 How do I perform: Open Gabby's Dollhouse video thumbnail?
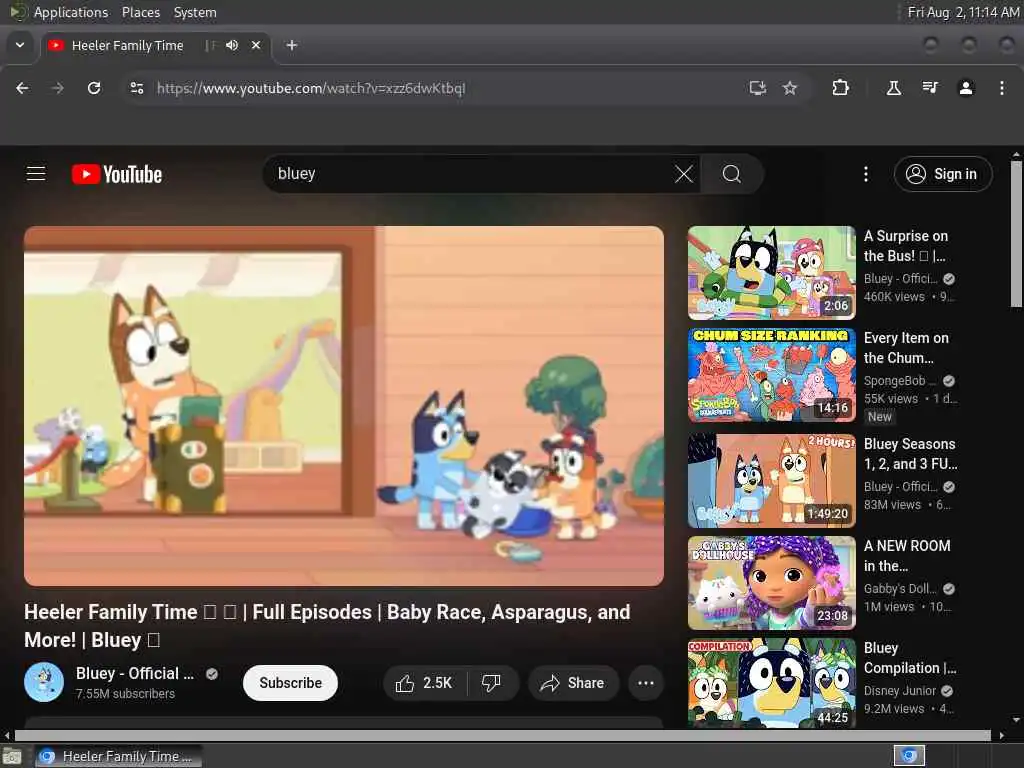(771, 583)
